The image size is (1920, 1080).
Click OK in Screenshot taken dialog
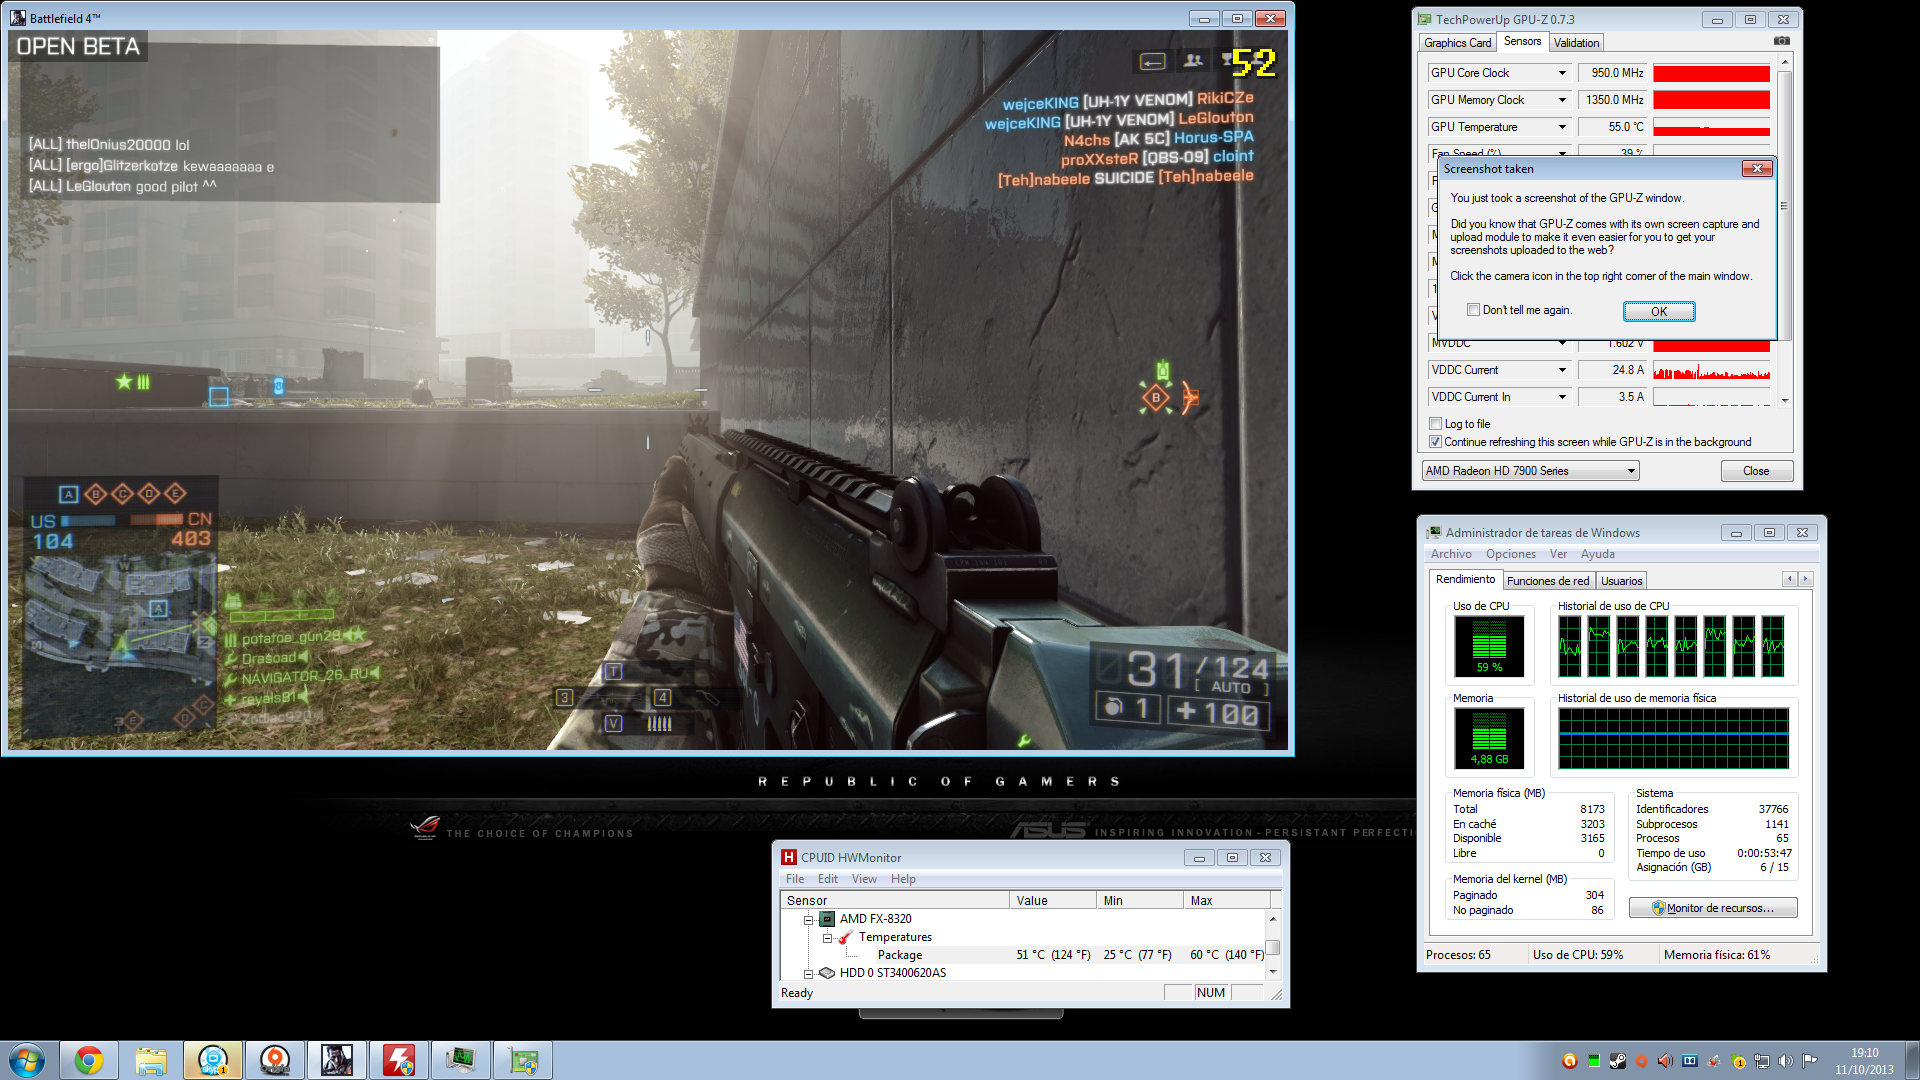[x=1659, y=312]
